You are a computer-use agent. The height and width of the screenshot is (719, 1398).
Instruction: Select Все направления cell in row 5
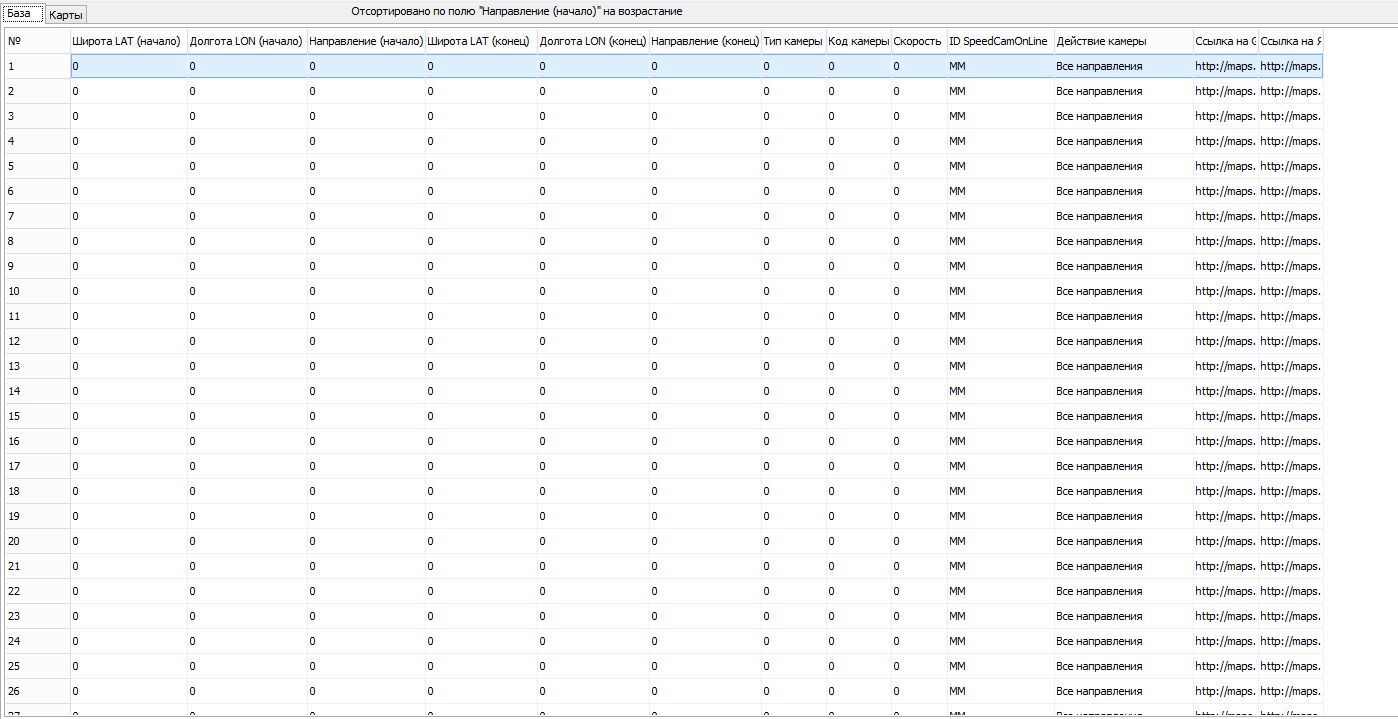click(x=1099, y=166)
